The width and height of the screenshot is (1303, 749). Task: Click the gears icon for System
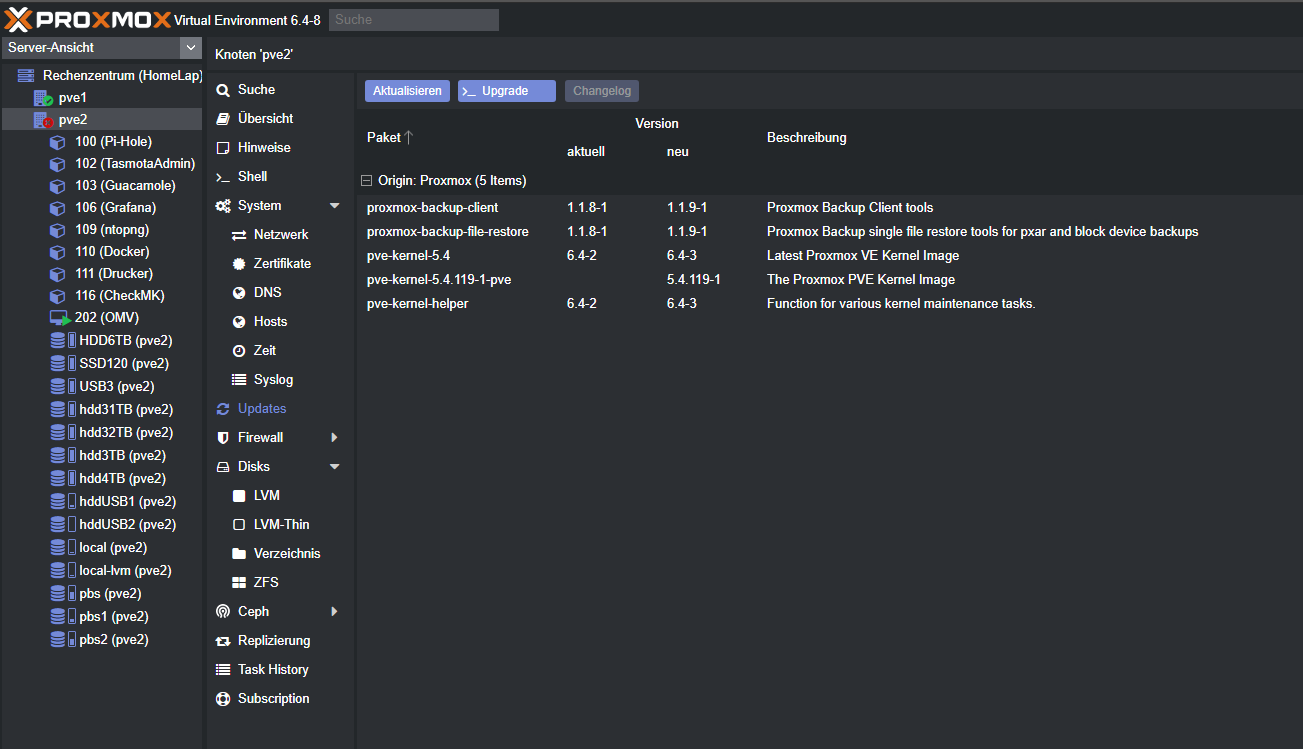pos(223,206)
